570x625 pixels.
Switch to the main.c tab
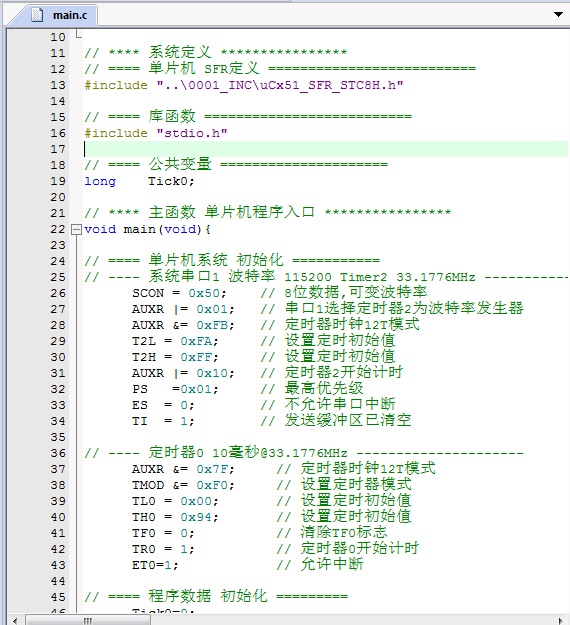point(58,15)
